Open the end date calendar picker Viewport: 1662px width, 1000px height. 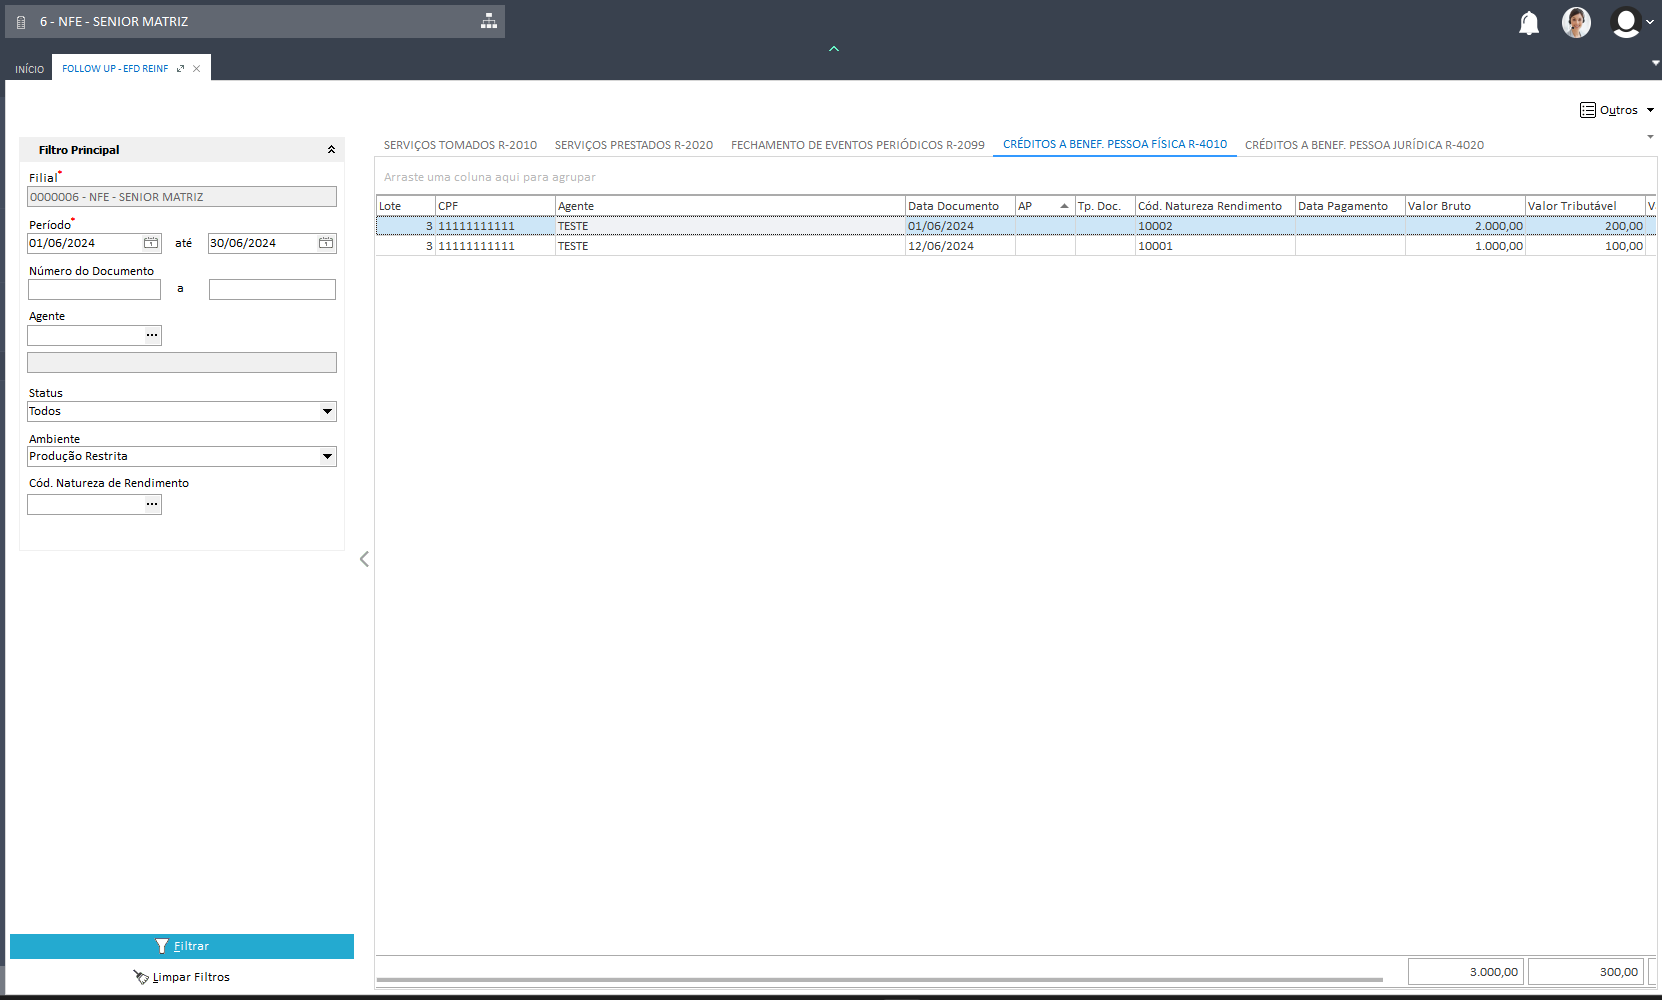point(326,243)
